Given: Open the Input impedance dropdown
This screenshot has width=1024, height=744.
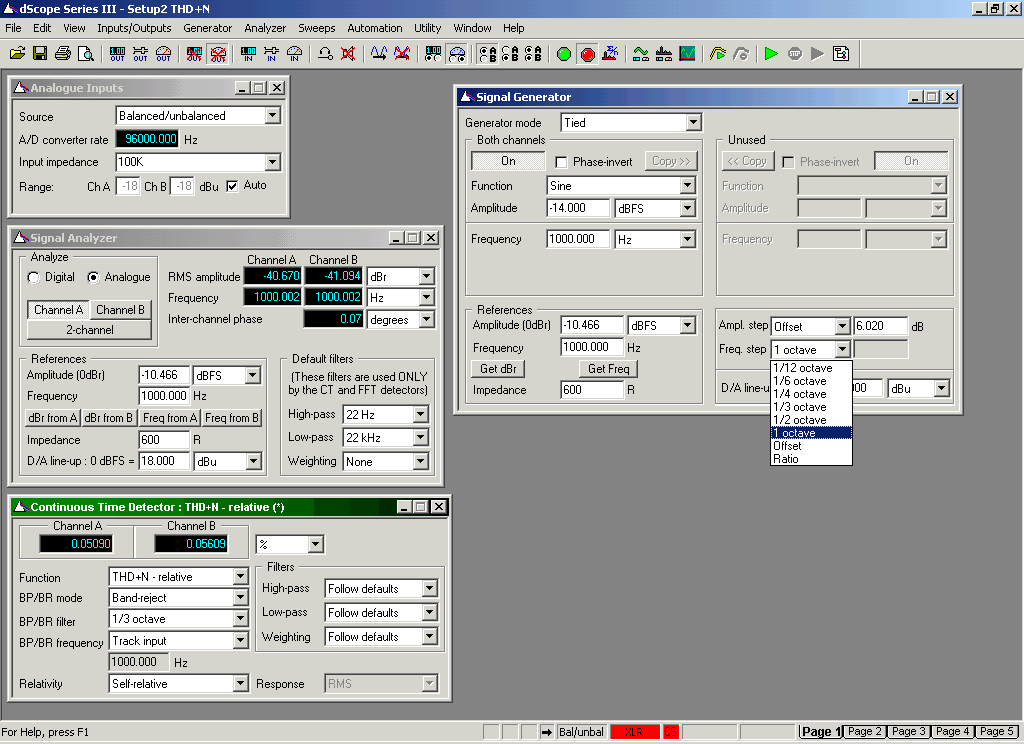Looking at the screenshot, I should pos(273,162).
